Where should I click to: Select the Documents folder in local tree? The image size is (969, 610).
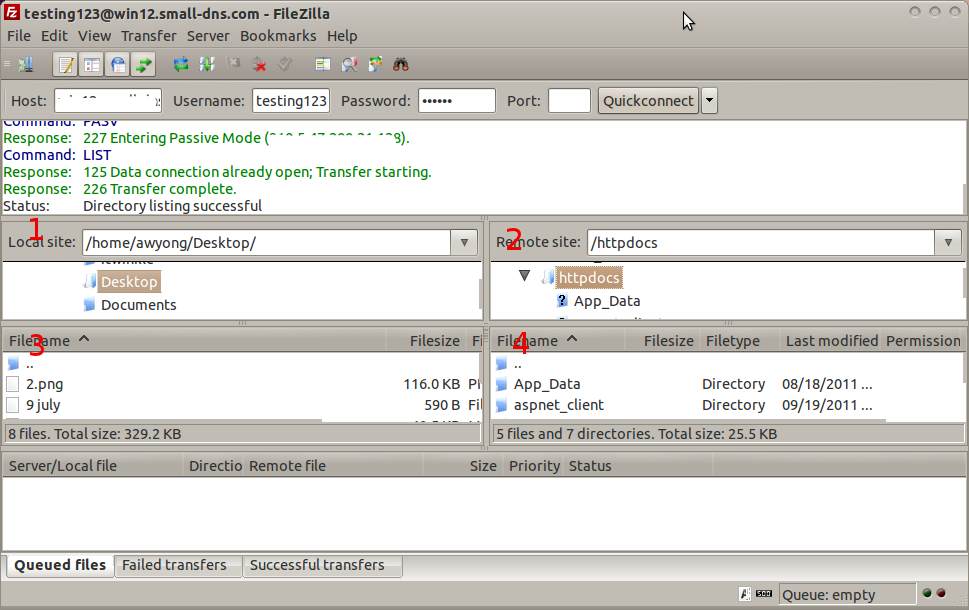click(138, 305)
